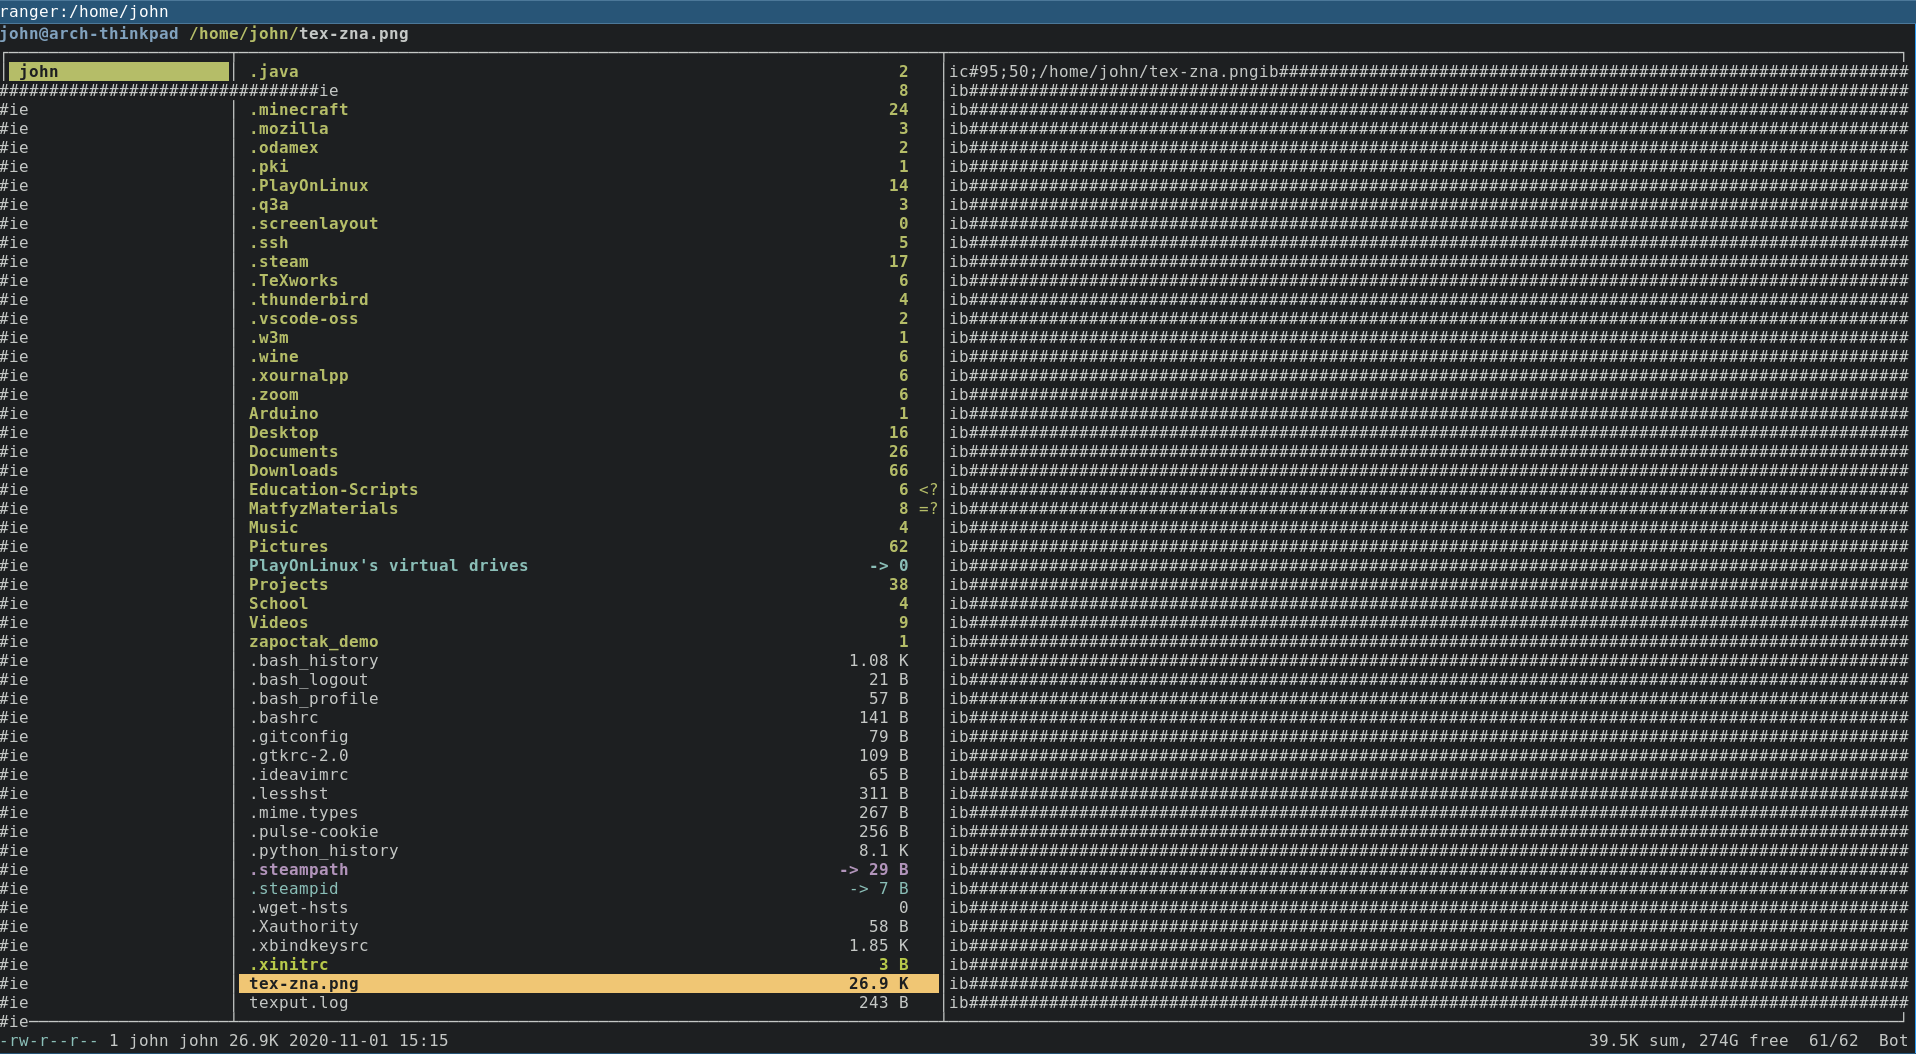Click the -rw-r--r-- permissions in status bar

pyautogui.click(x=49, y=1040)
